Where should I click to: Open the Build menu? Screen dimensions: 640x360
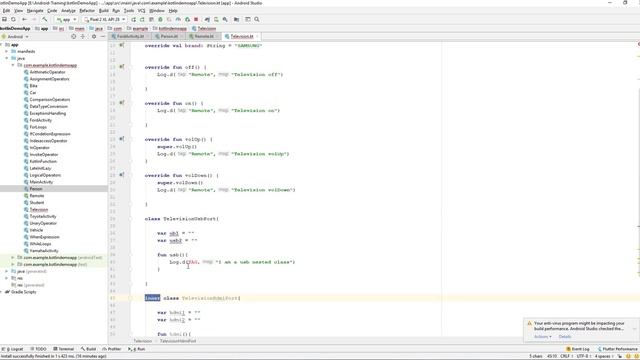[104, 11]
